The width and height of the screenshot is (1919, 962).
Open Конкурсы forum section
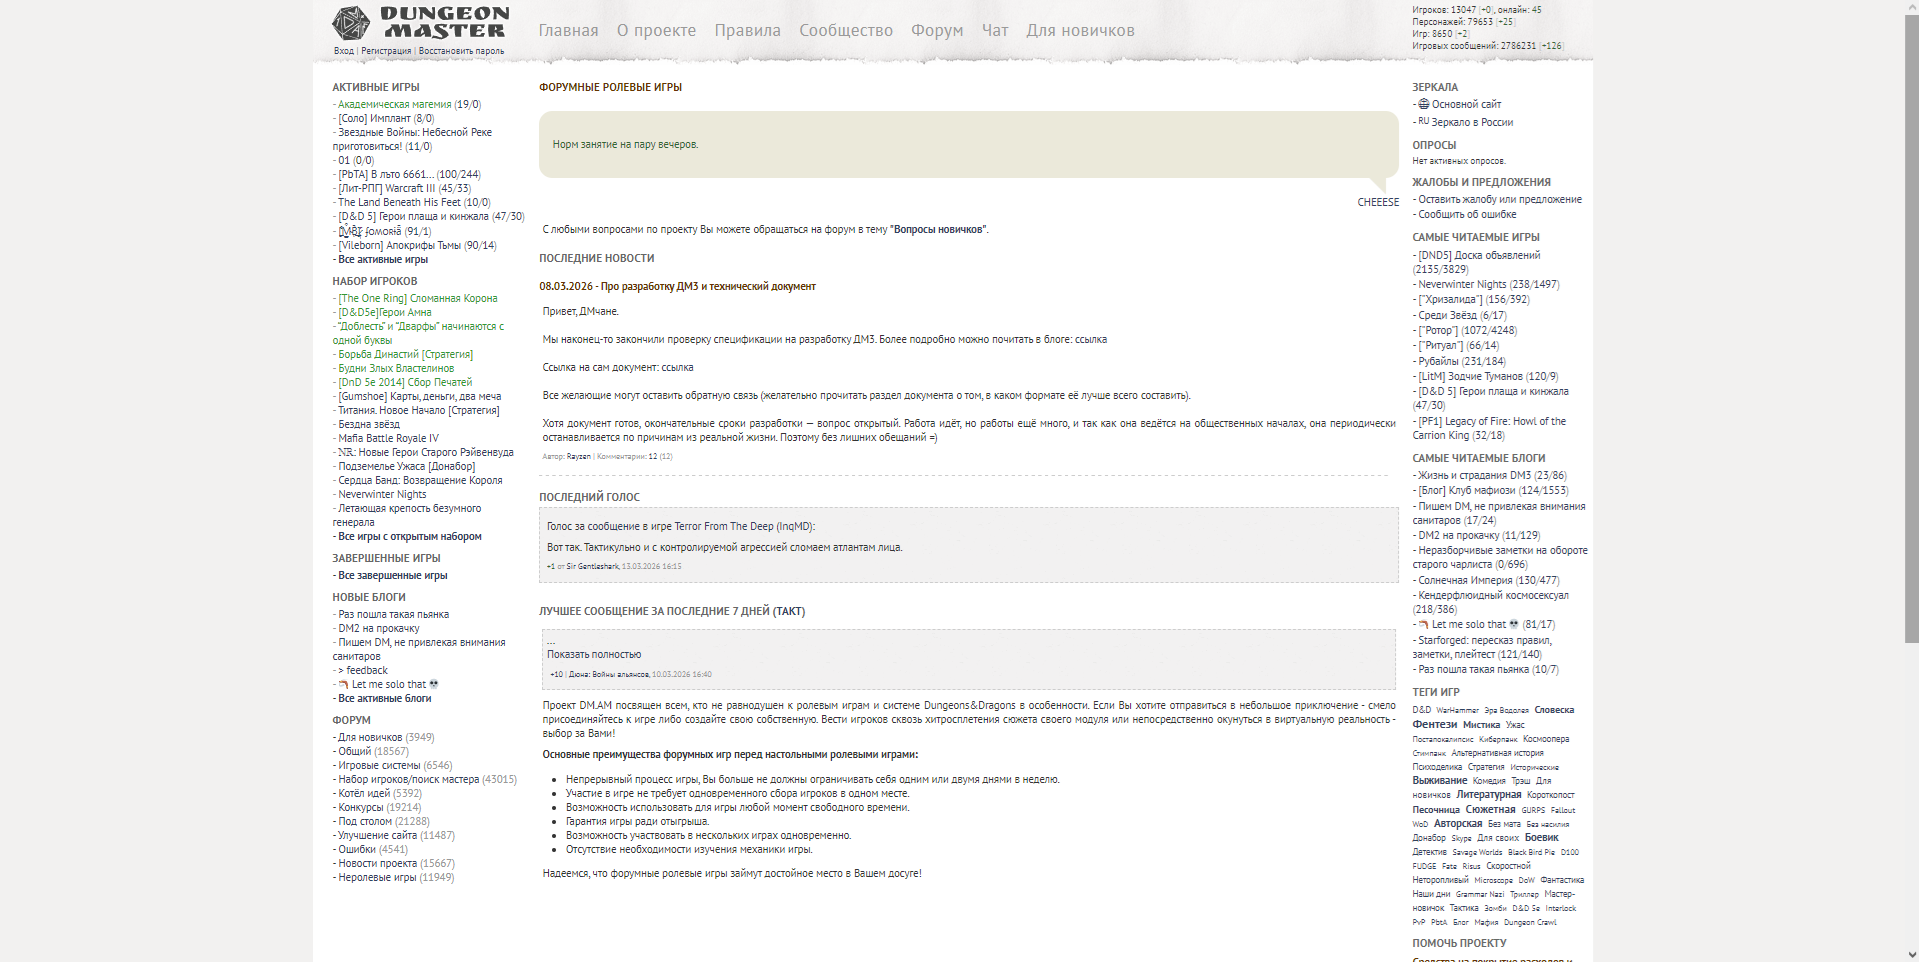coord(360,807)
